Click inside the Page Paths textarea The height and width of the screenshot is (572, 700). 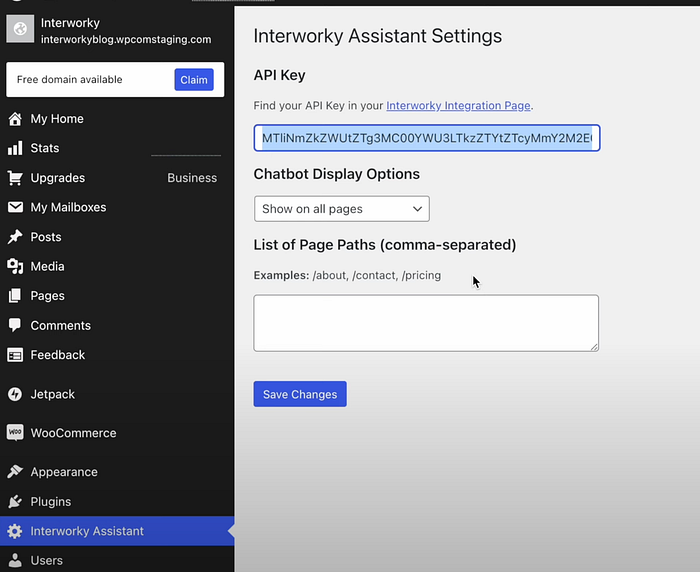click(x=426, y=323)
